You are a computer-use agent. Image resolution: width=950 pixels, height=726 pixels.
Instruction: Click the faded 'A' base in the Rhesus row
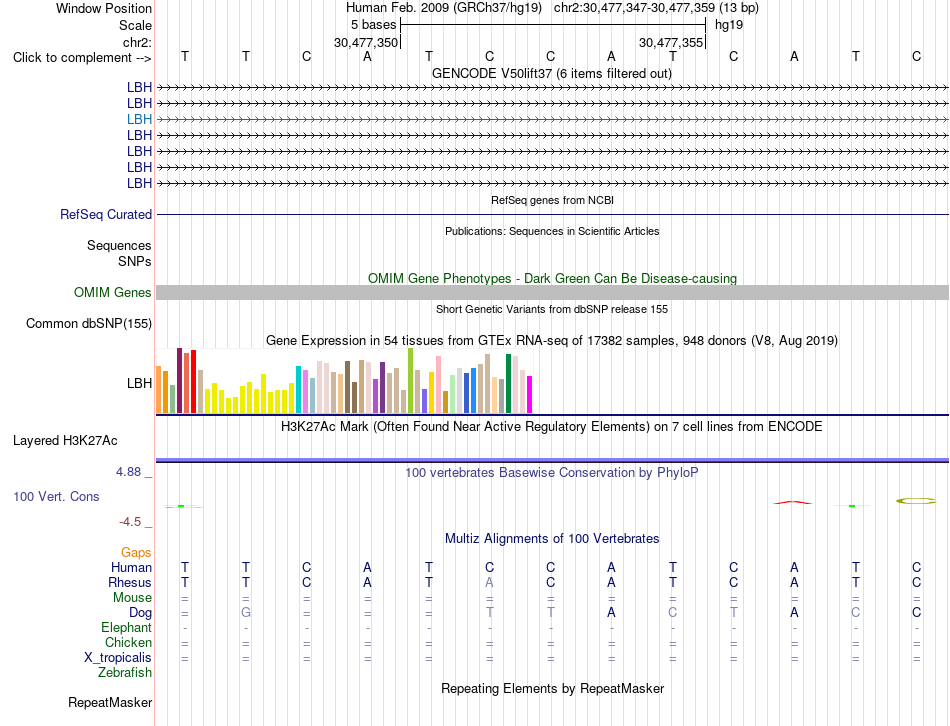click(x=490, y=582)
